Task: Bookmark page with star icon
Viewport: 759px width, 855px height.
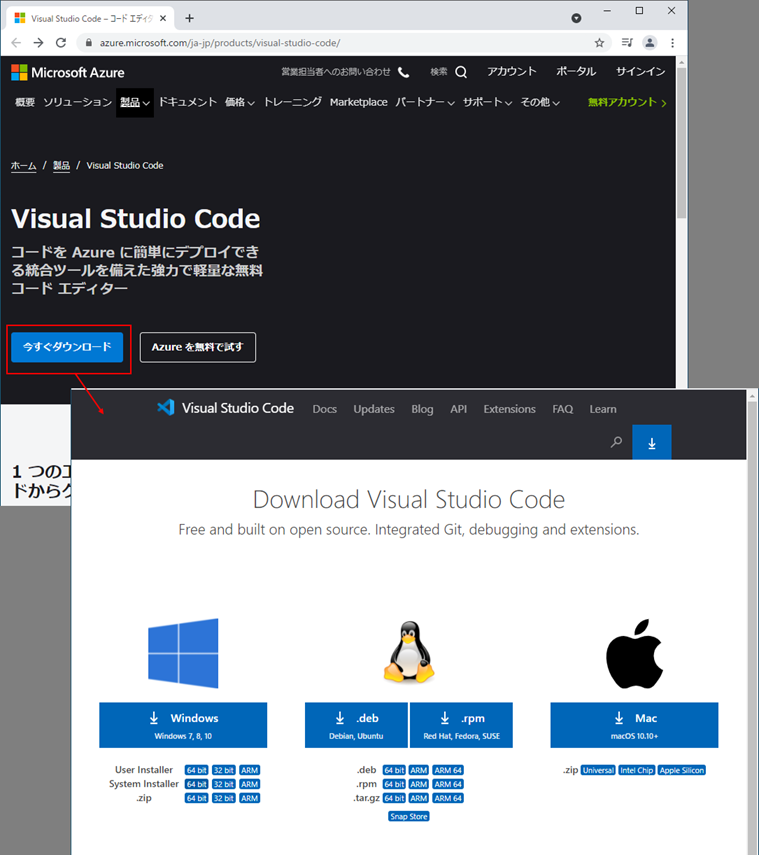Action: pos(599,43)
